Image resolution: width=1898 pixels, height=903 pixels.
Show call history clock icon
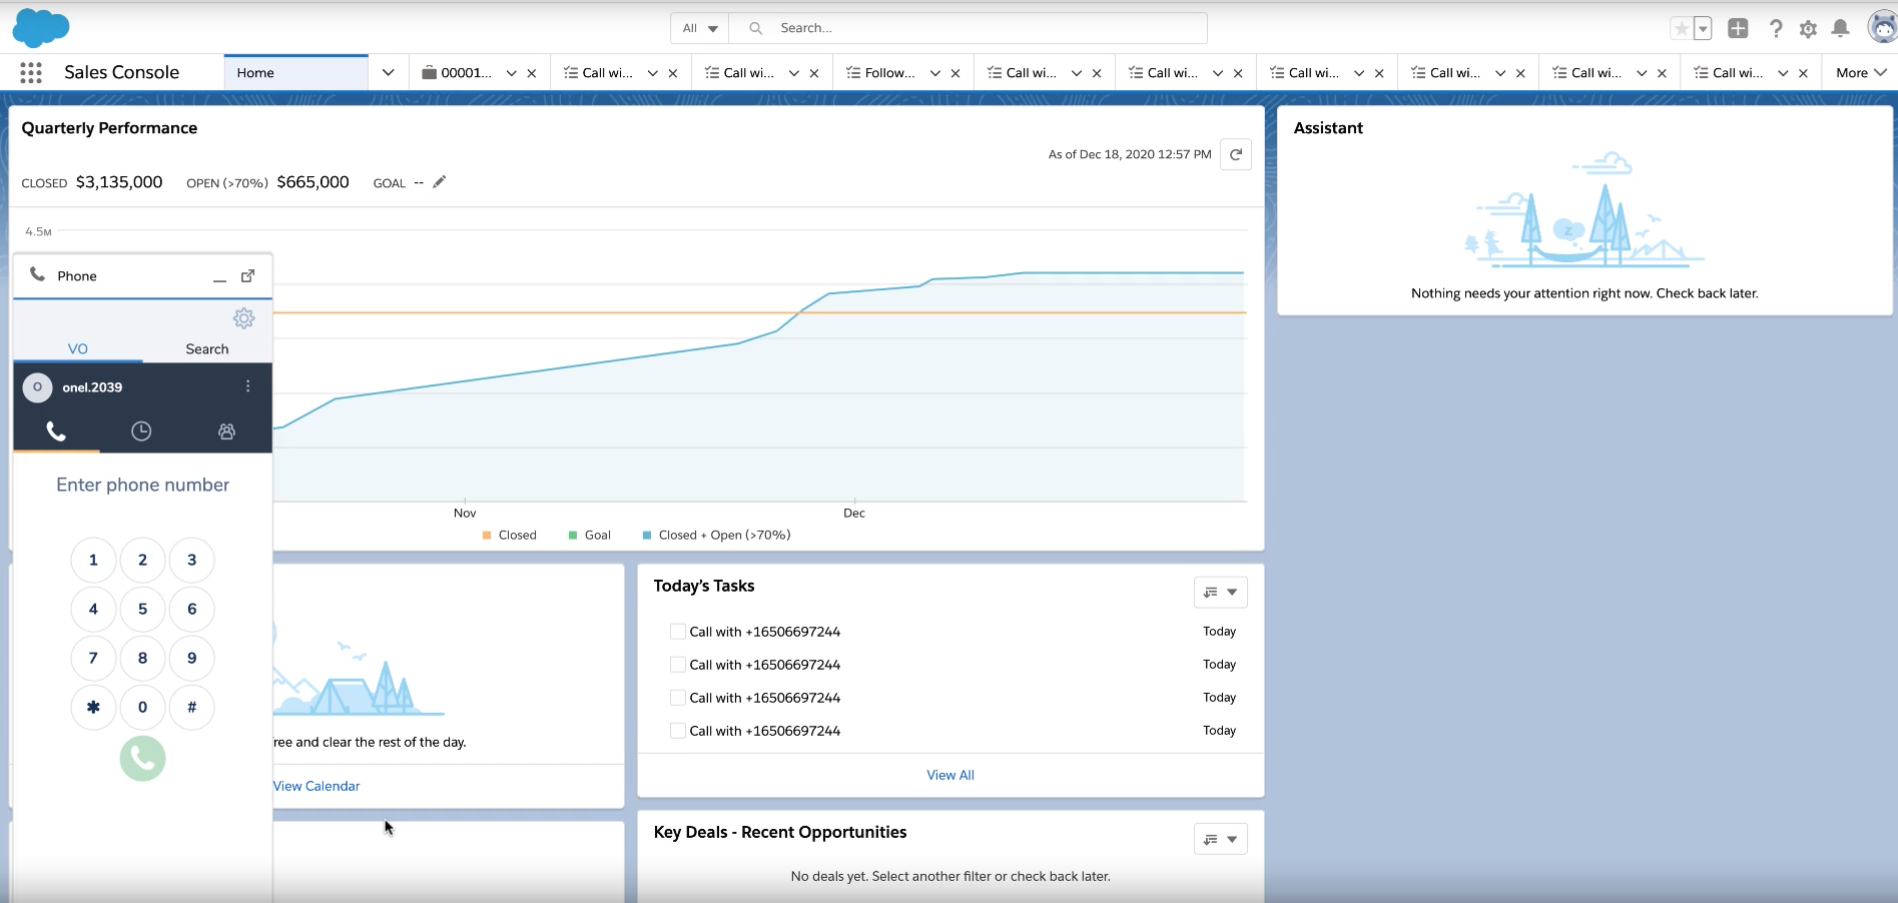click(142, 431)
